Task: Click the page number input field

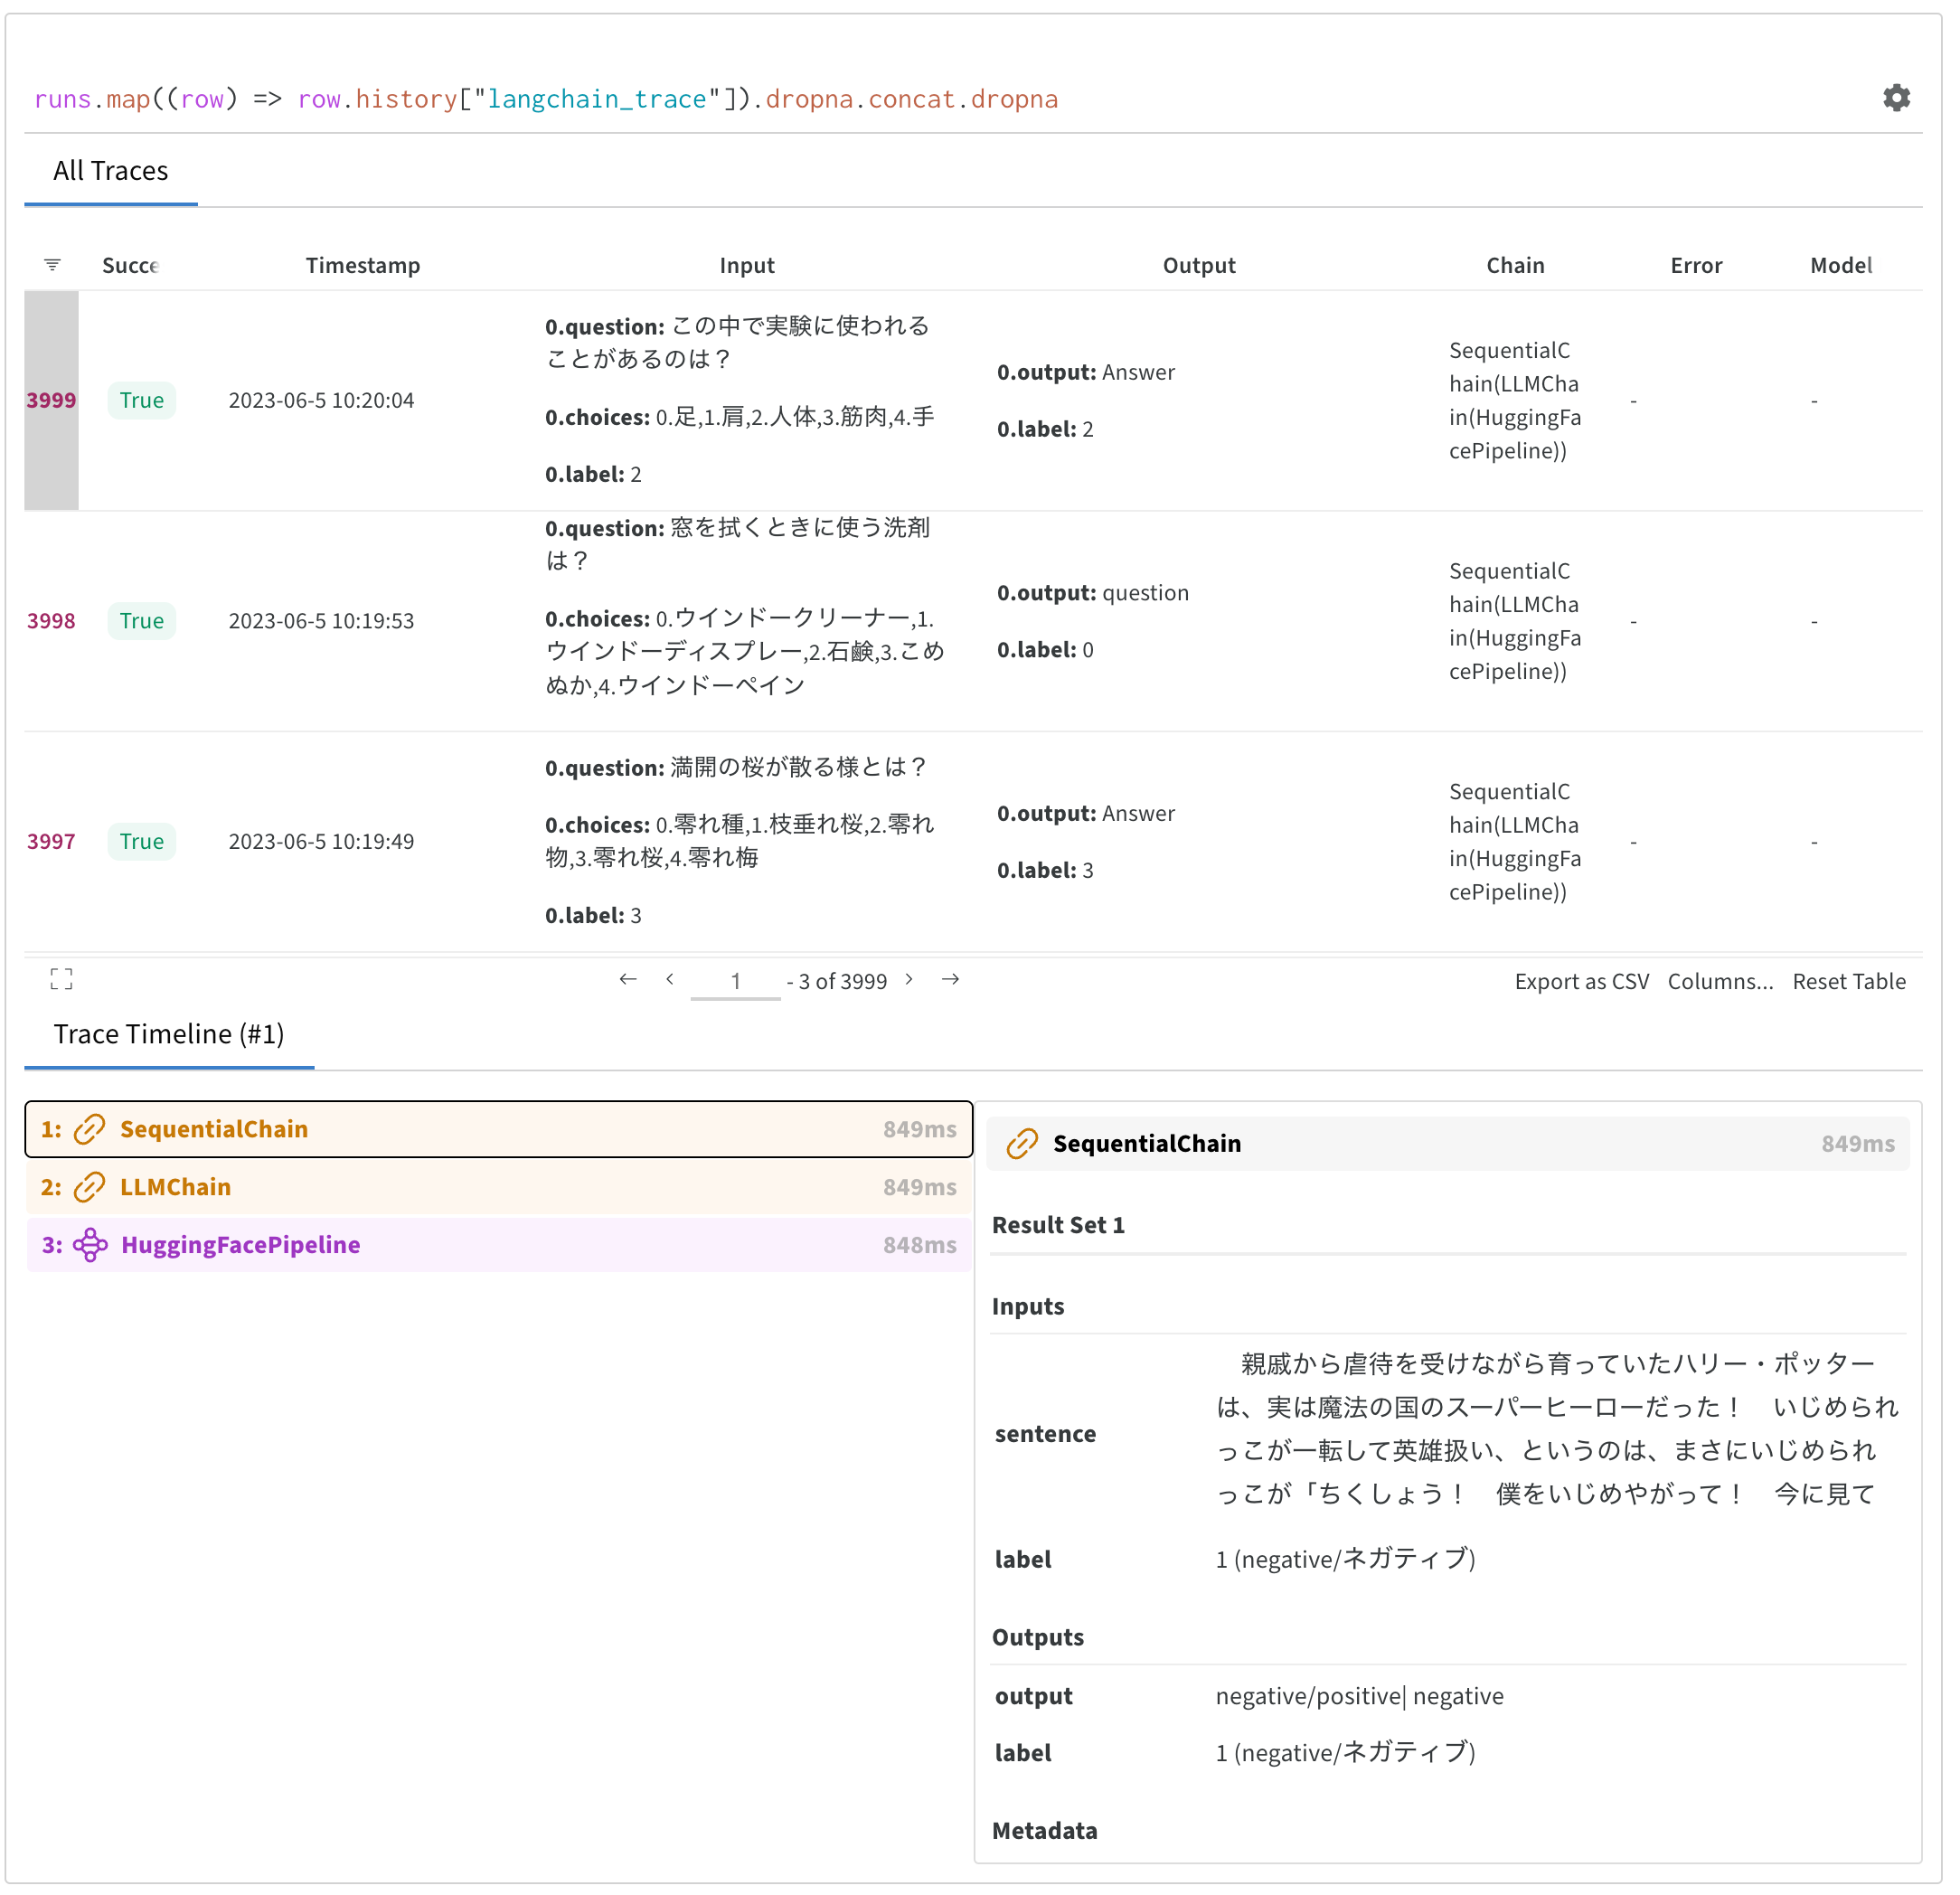Action: pos(735,981)
